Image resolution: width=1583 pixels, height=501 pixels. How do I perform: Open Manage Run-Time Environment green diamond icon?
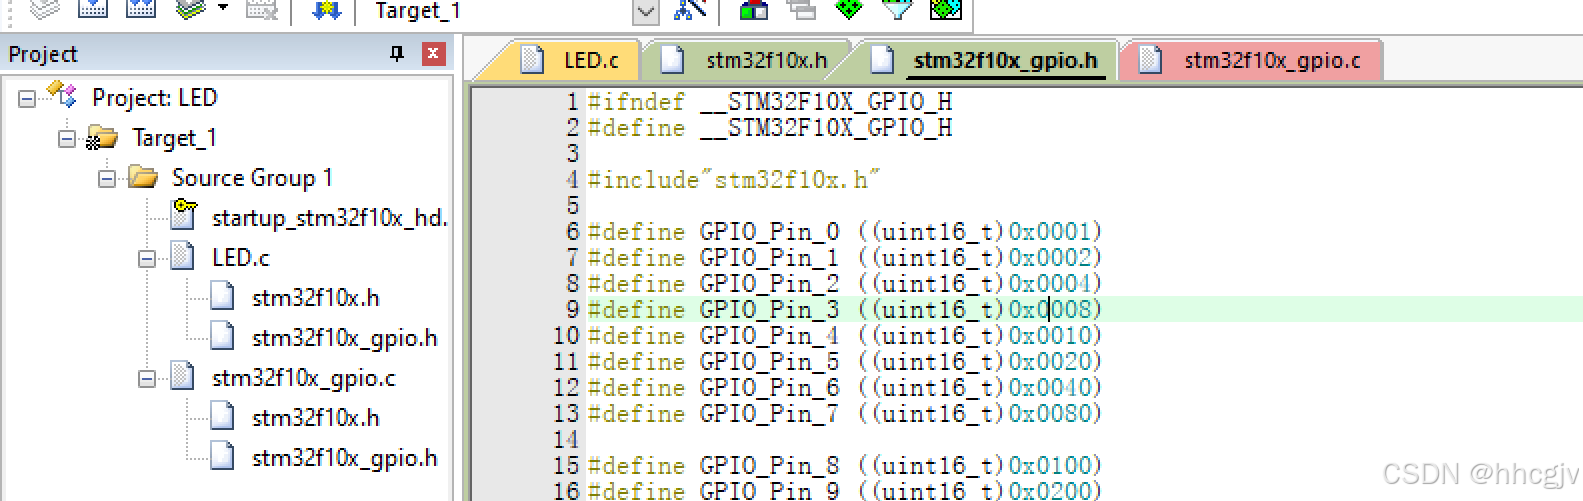(x=848, y=9)
